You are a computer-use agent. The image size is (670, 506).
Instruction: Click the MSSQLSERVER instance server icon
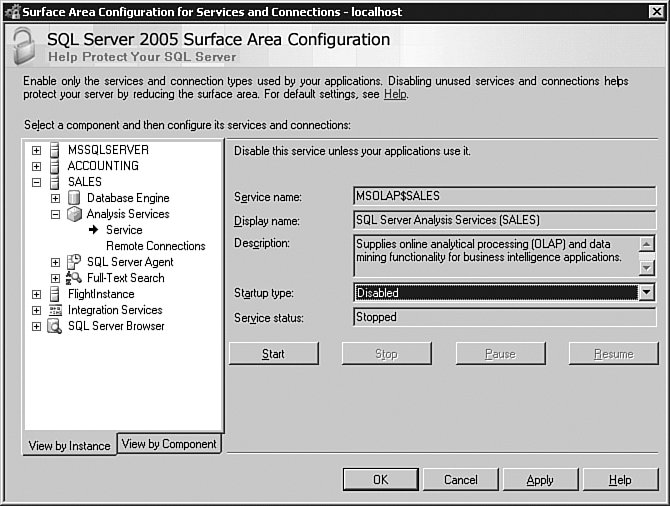coord(55,150)
